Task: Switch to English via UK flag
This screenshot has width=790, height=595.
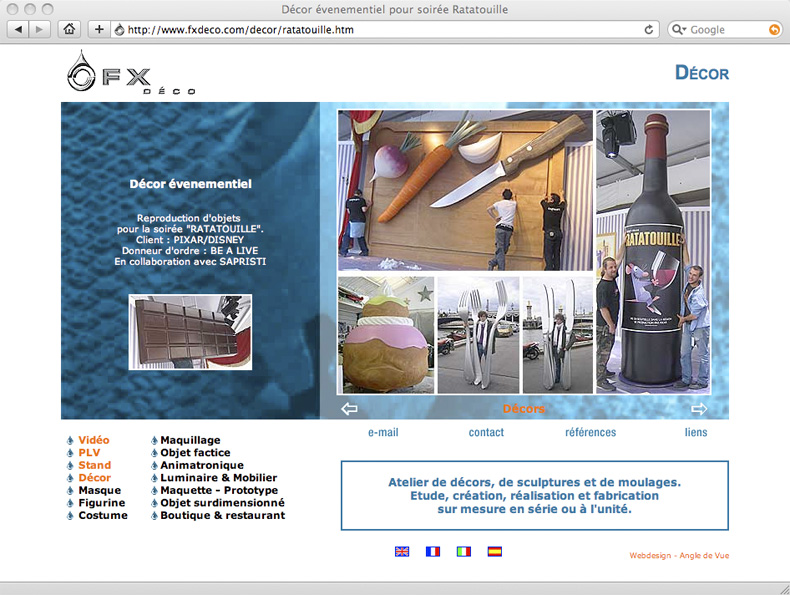Action: [x=402, y=552]
